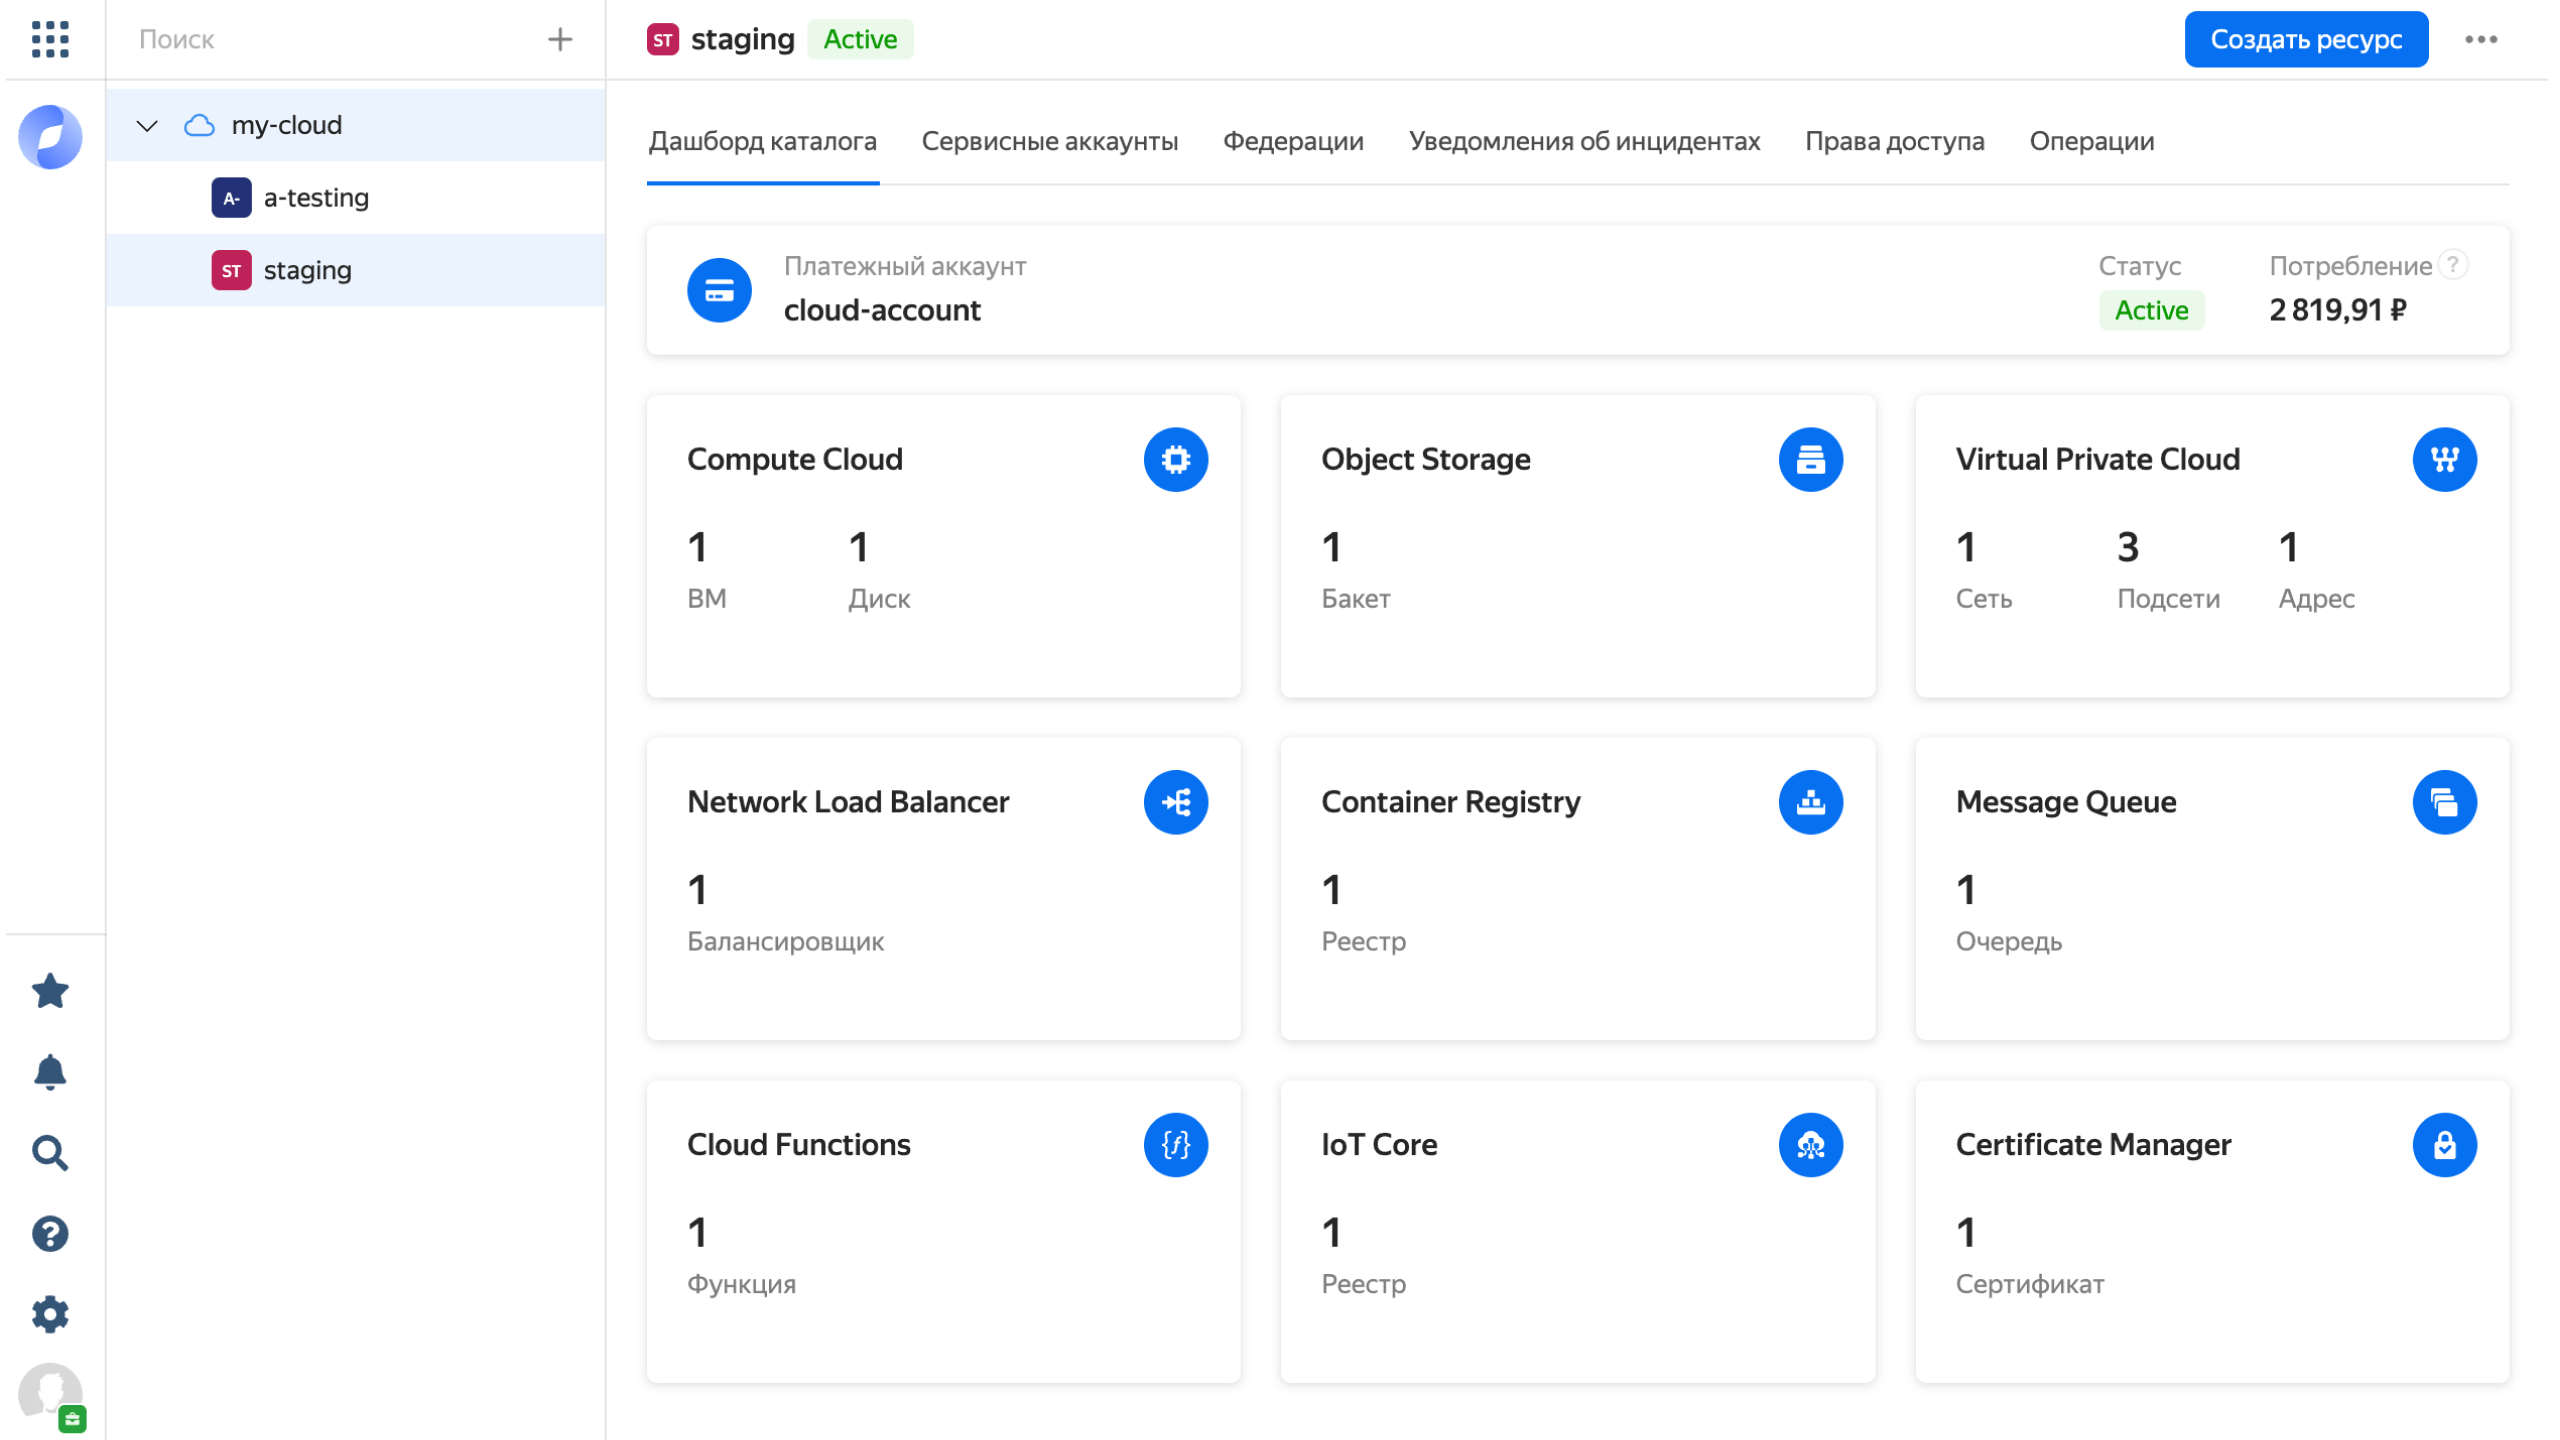
Task: Click the Object Storage service icon
Action: point(1809,459)
